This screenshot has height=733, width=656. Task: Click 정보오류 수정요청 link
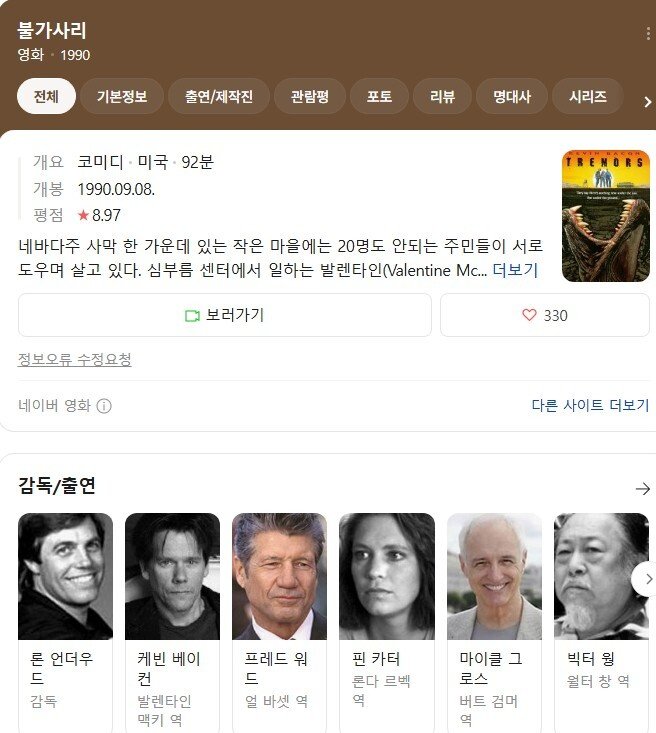74,359
